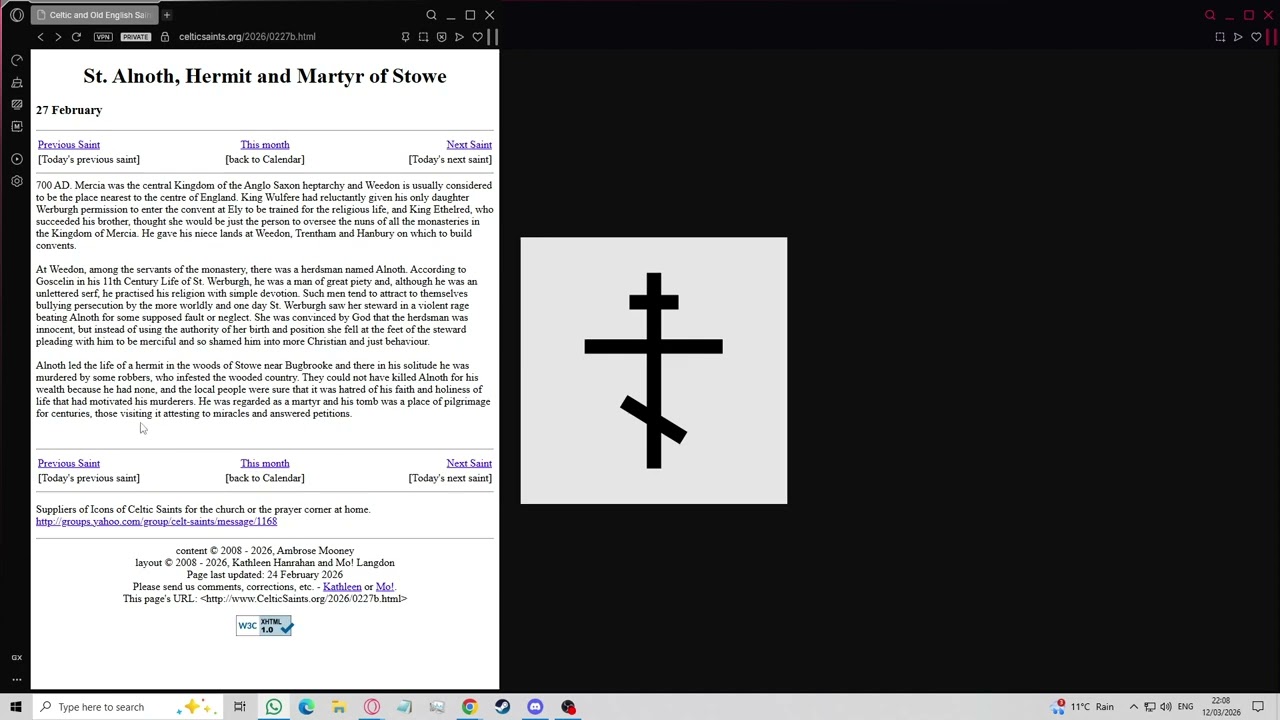The image size is (1280, 720).
Task: Reload the celticsaints.org page
Action: (x=76, y=37)
